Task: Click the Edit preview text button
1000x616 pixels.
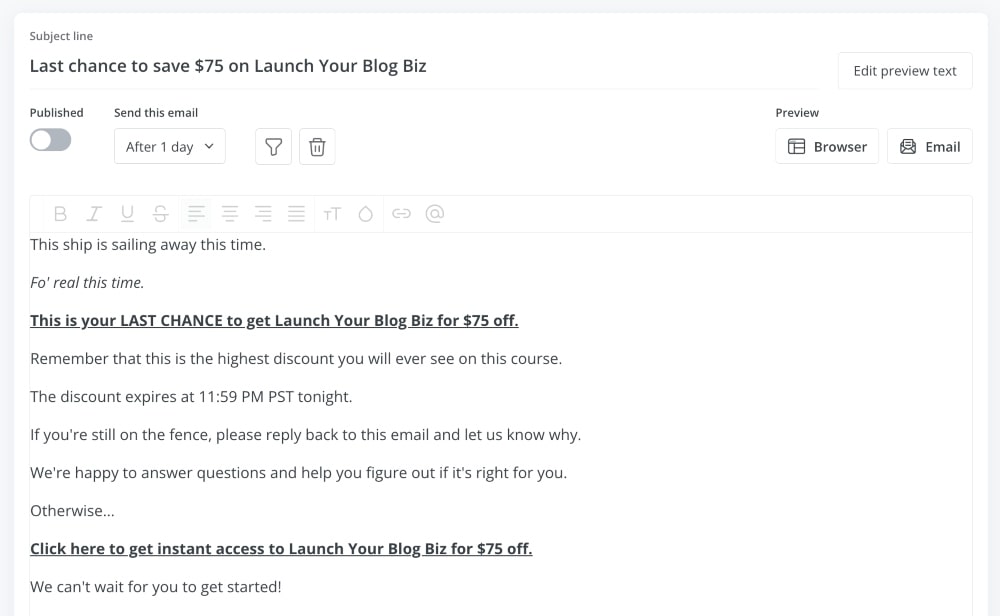Action: [905, 70]
